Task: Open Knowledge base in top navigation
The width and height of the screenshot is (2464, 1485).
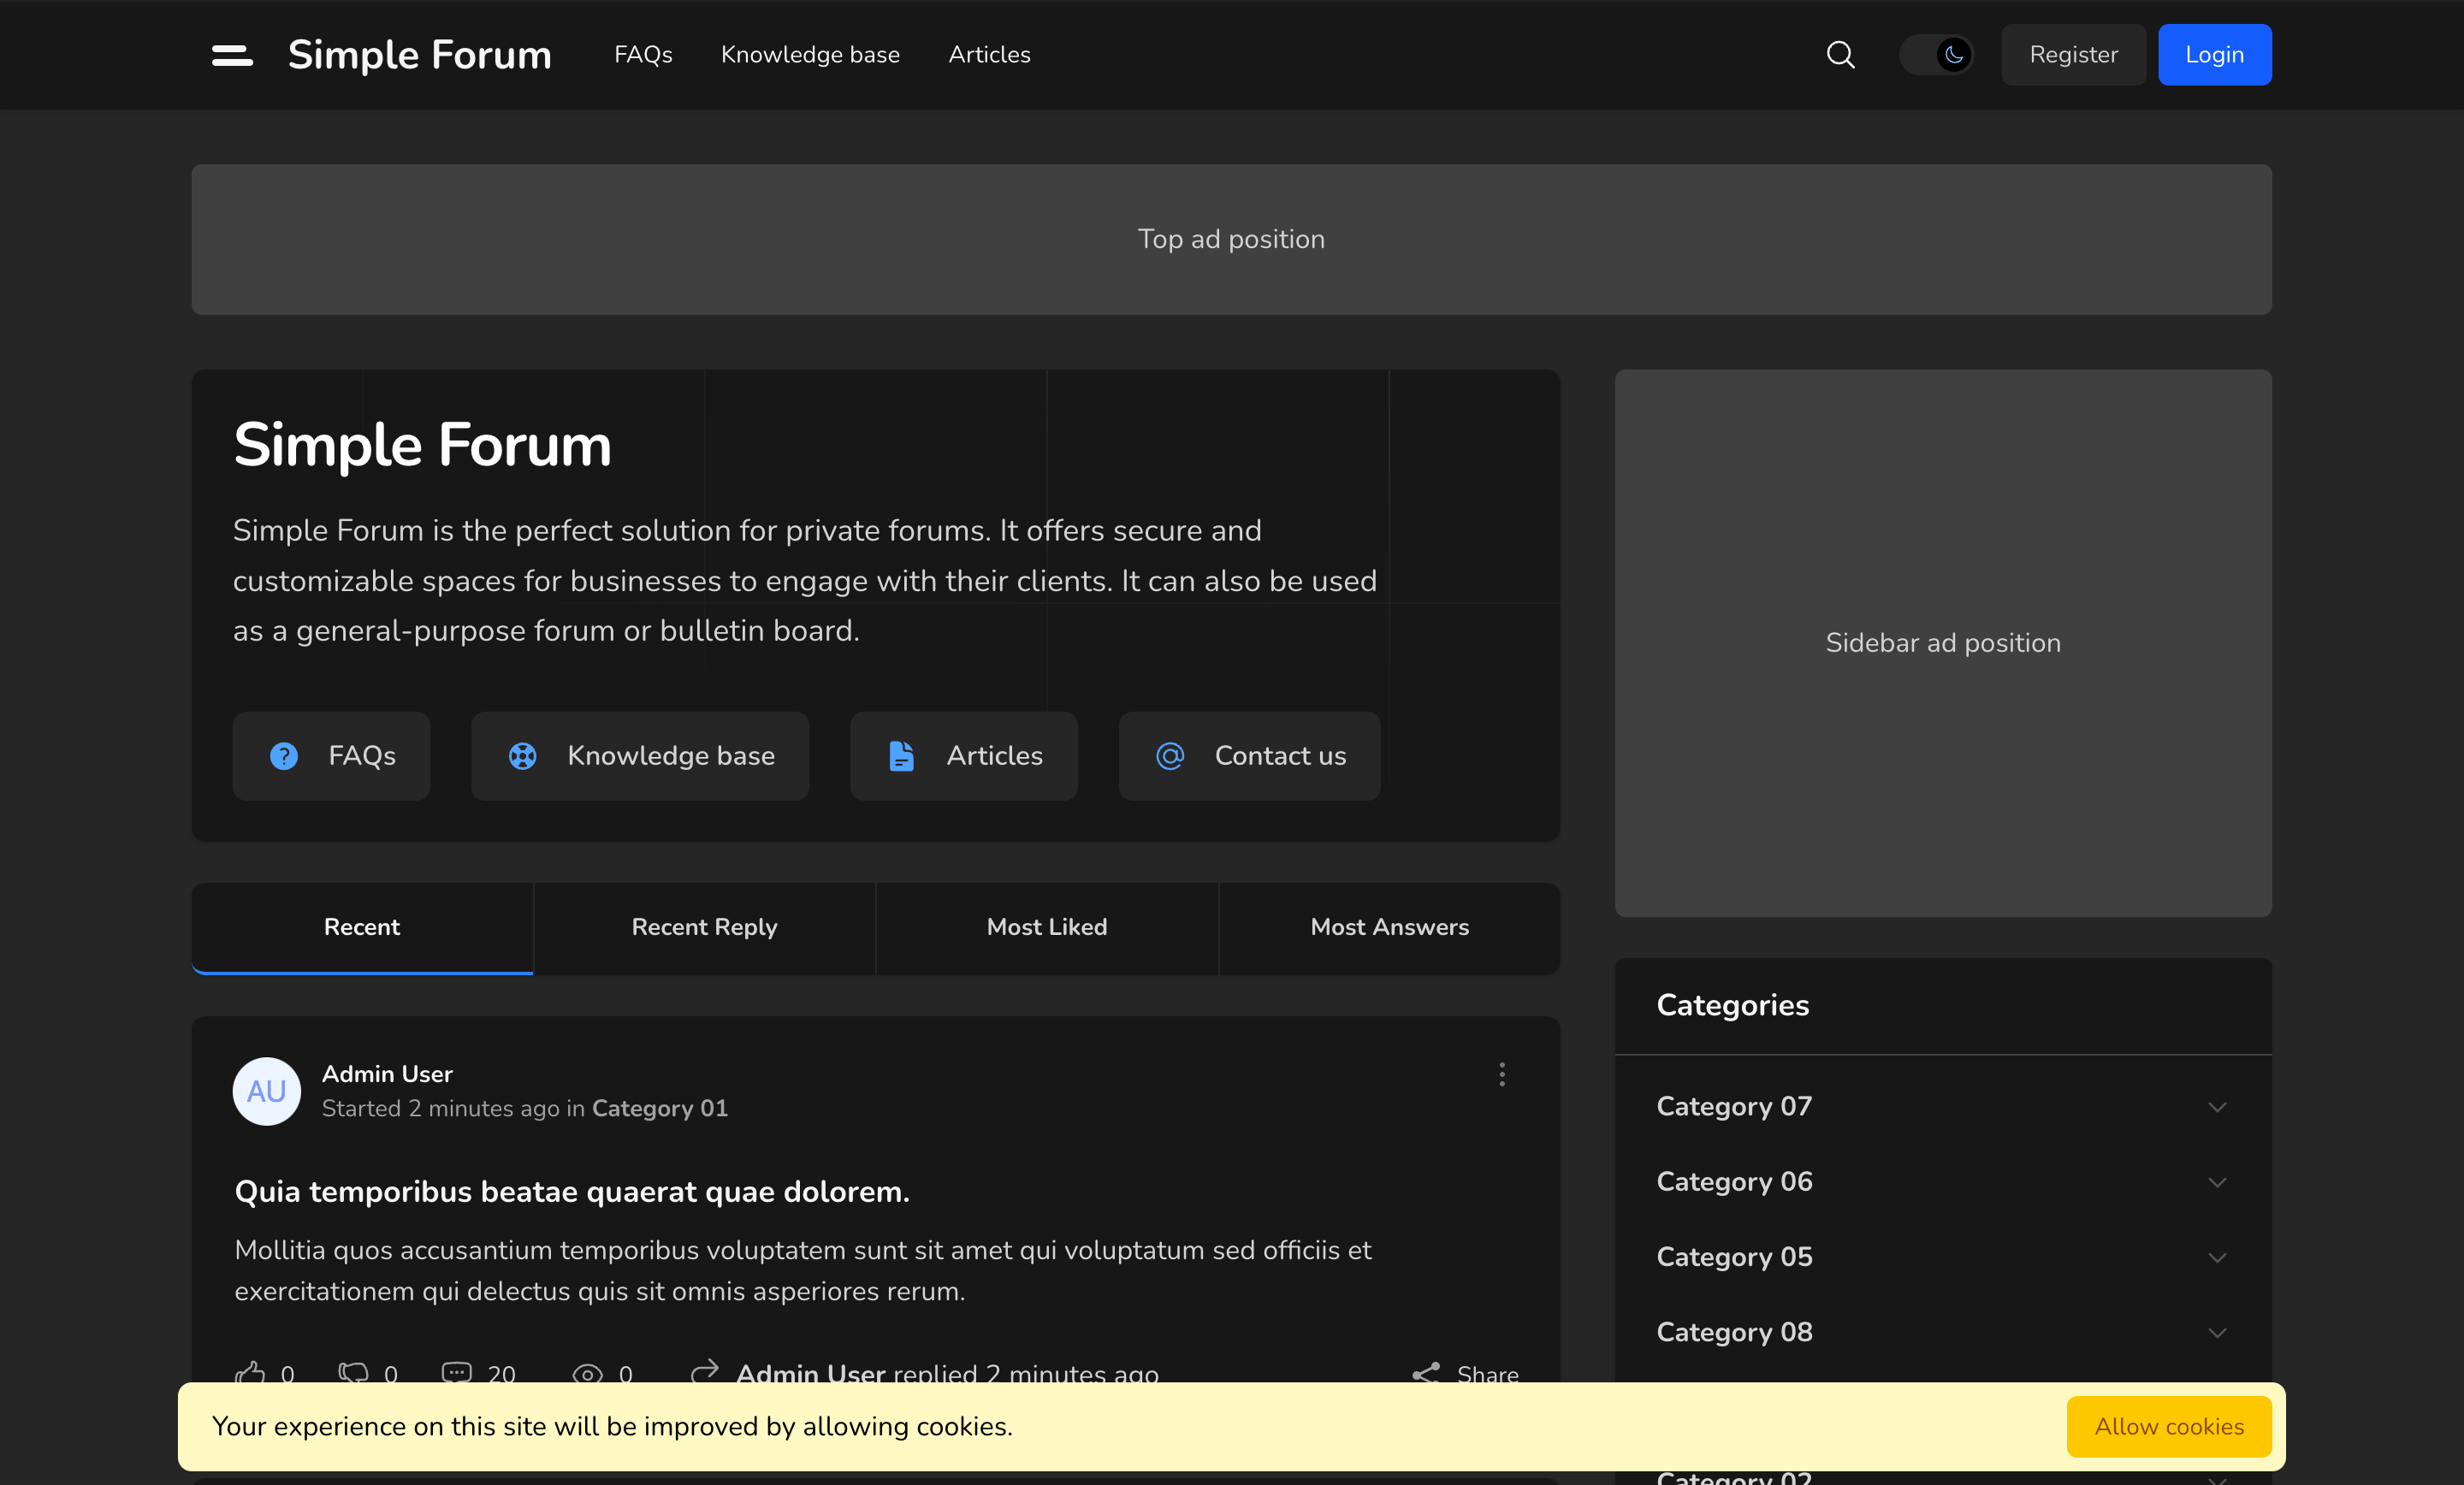Action: pos(810,55)
